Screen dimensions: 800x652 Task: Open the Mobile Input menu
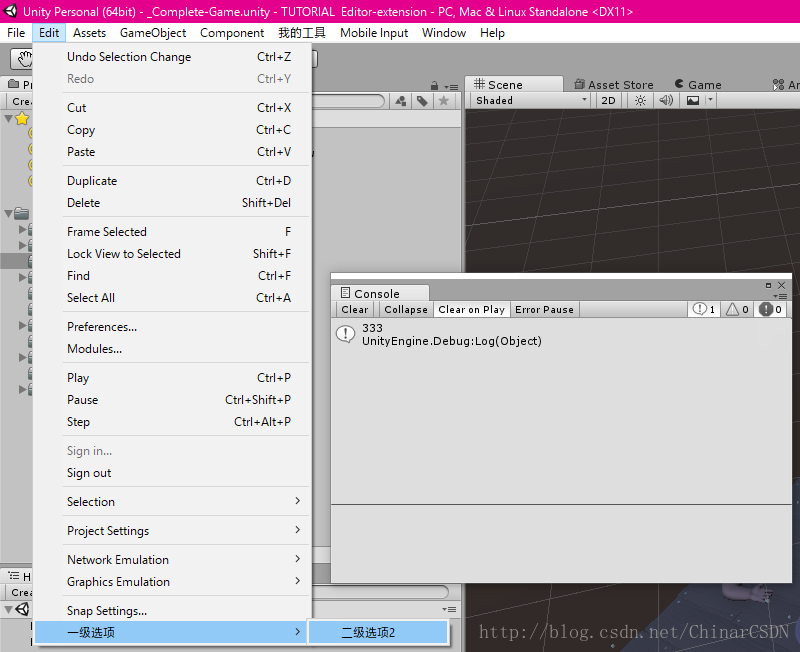[x=374, y=33]
